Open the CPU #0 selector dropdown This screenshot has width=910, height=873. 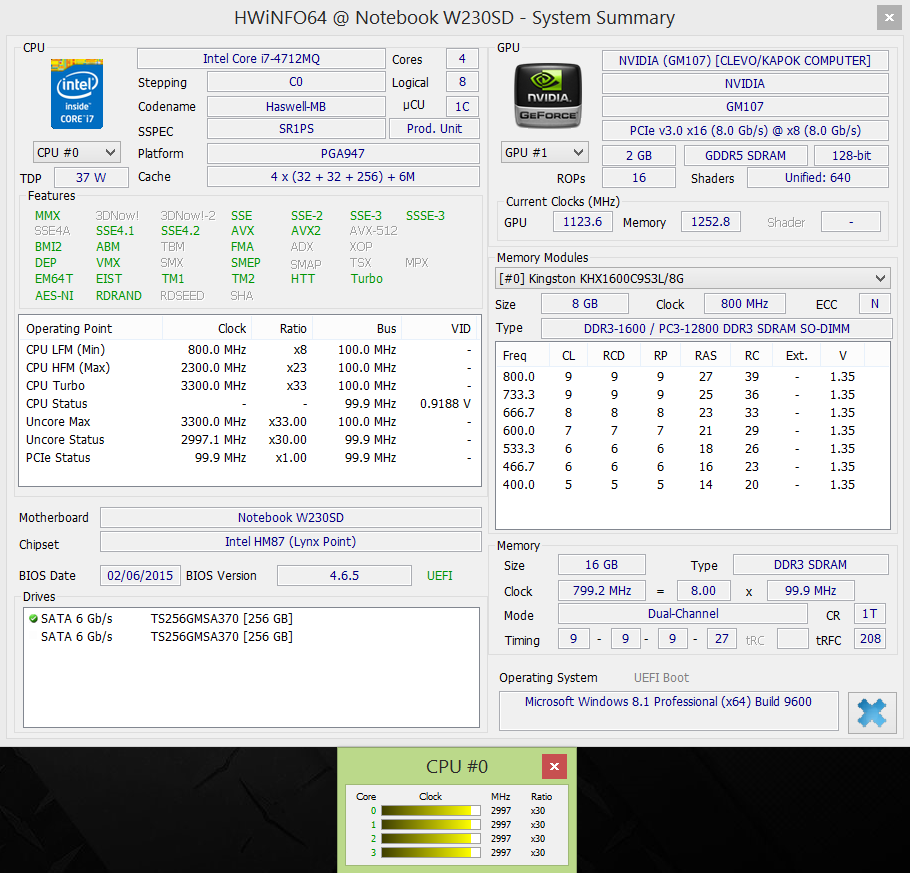tap(77, 153)
